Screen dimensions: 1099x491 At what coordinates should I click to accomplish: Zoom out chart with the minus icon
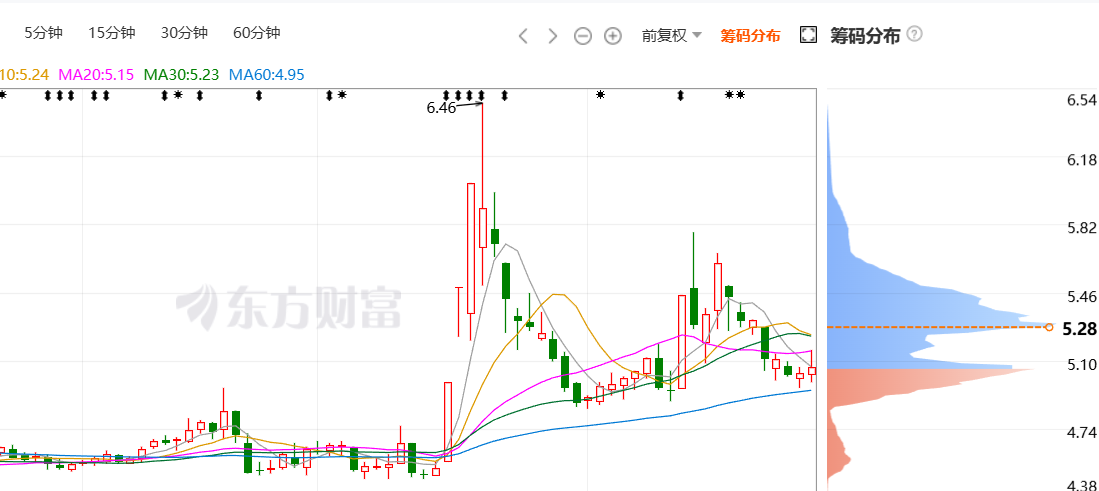[583, 36]
